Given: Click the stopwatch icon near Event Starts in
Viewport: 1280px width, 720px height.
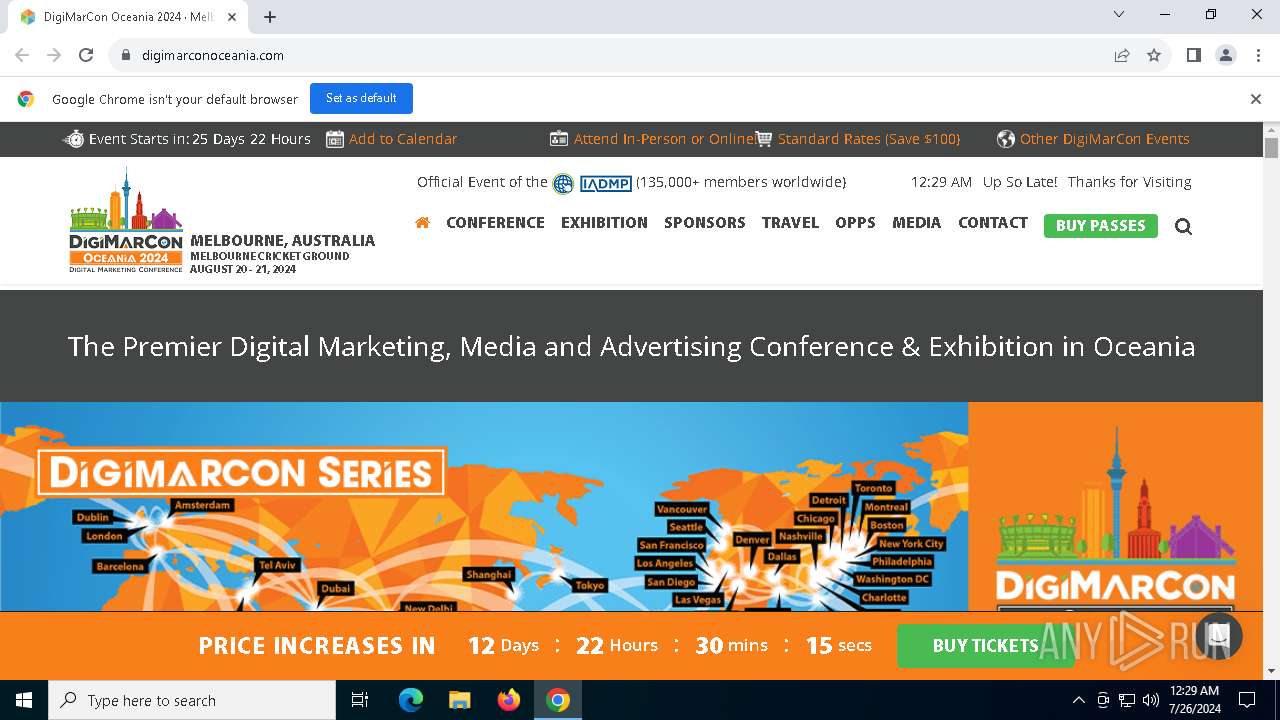Looking at the screenshot, I should [74, 139].
